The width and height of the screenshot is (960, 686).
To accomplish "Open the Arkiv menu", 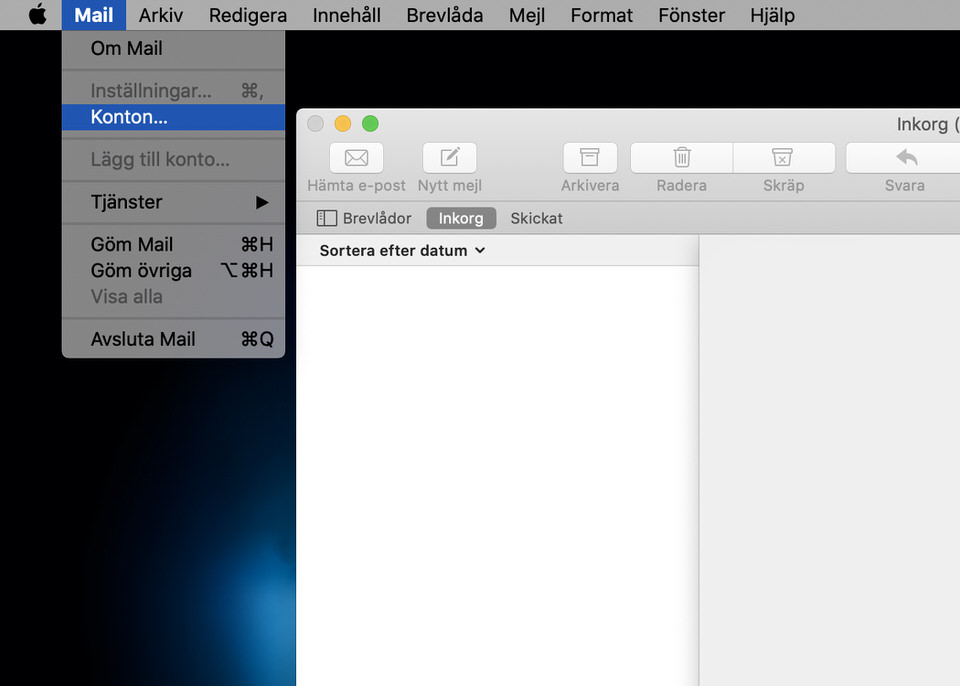I will pyautogui.click(x=160, y=15).
